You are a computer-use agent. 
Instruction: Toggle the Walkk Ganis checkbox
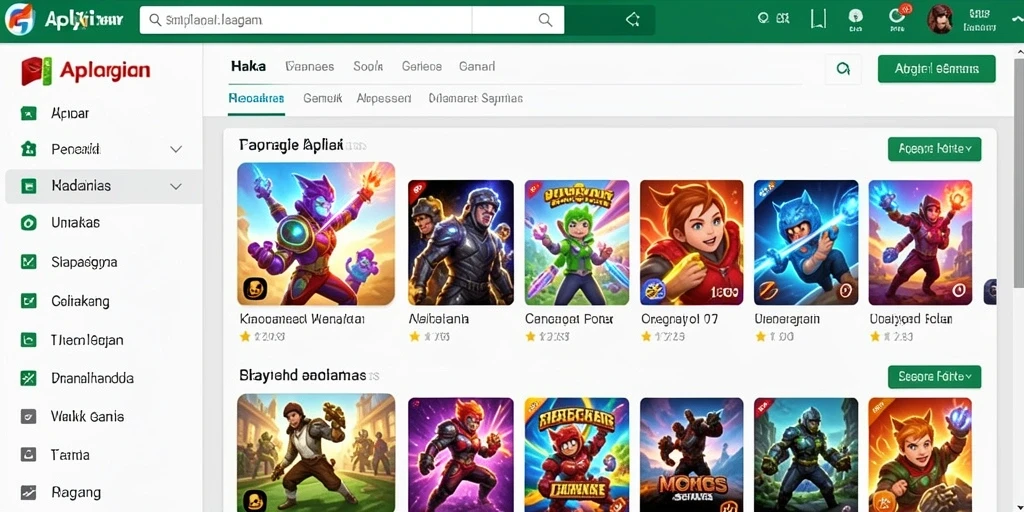coord(28,416)
